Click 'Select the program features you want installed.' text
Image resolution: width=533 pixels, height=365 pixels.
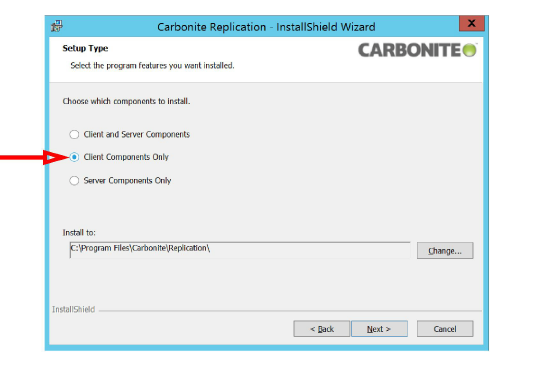click(x=152, y=66)
